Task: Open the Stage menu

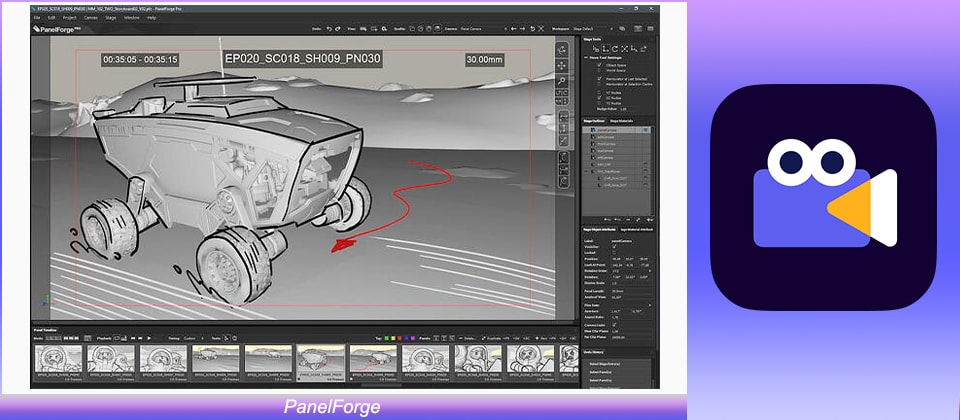Action: [111, 18]
